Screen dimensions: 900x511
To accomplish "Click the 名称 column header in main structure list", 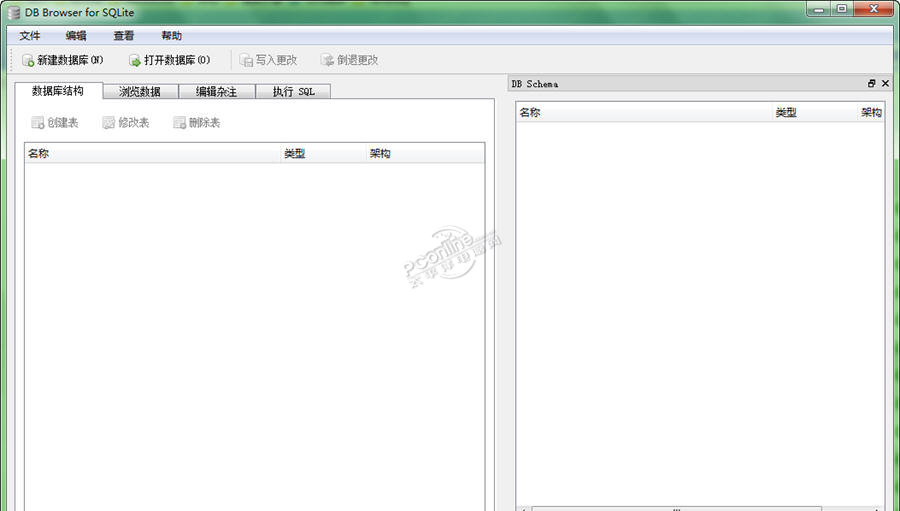I will [153, 153].
